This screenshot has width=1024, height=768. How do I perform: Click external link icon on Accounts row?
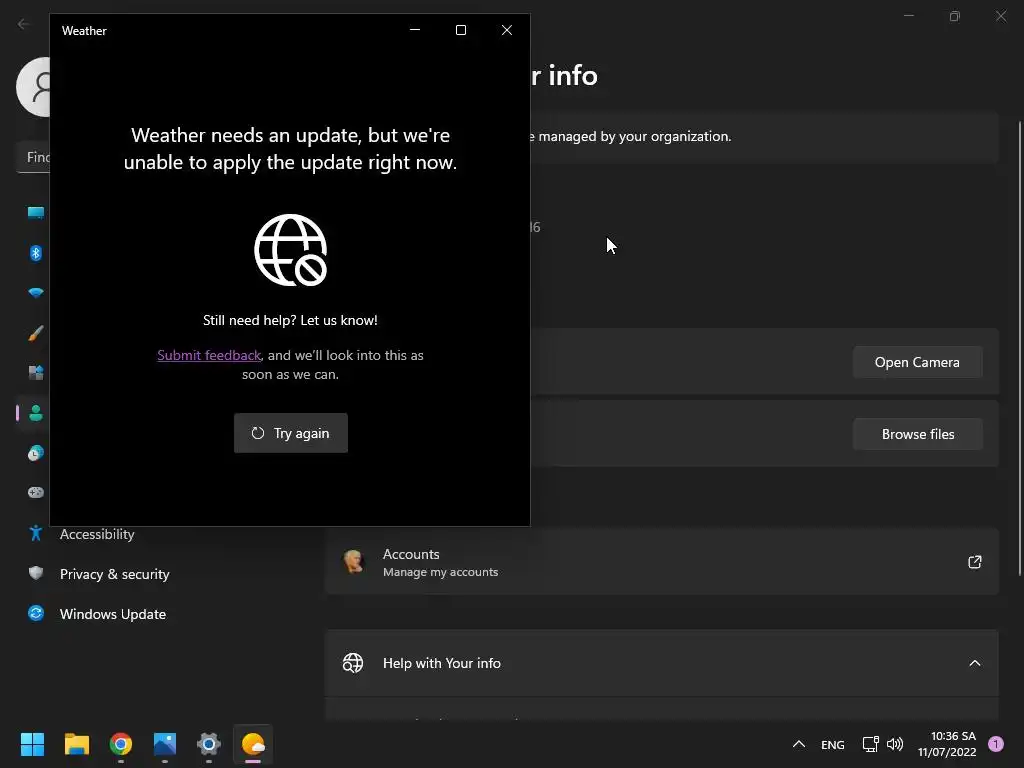point(974,562)
